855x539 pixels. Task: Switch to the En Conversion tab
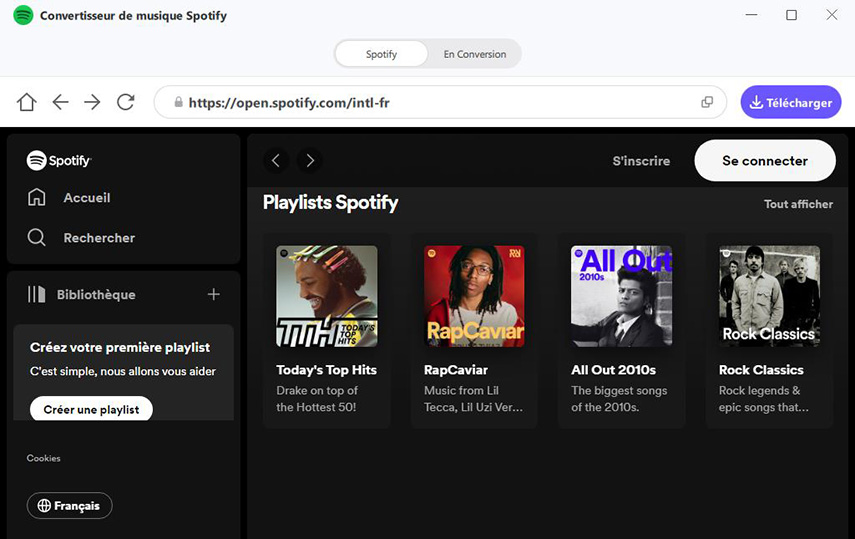point(474,54)
